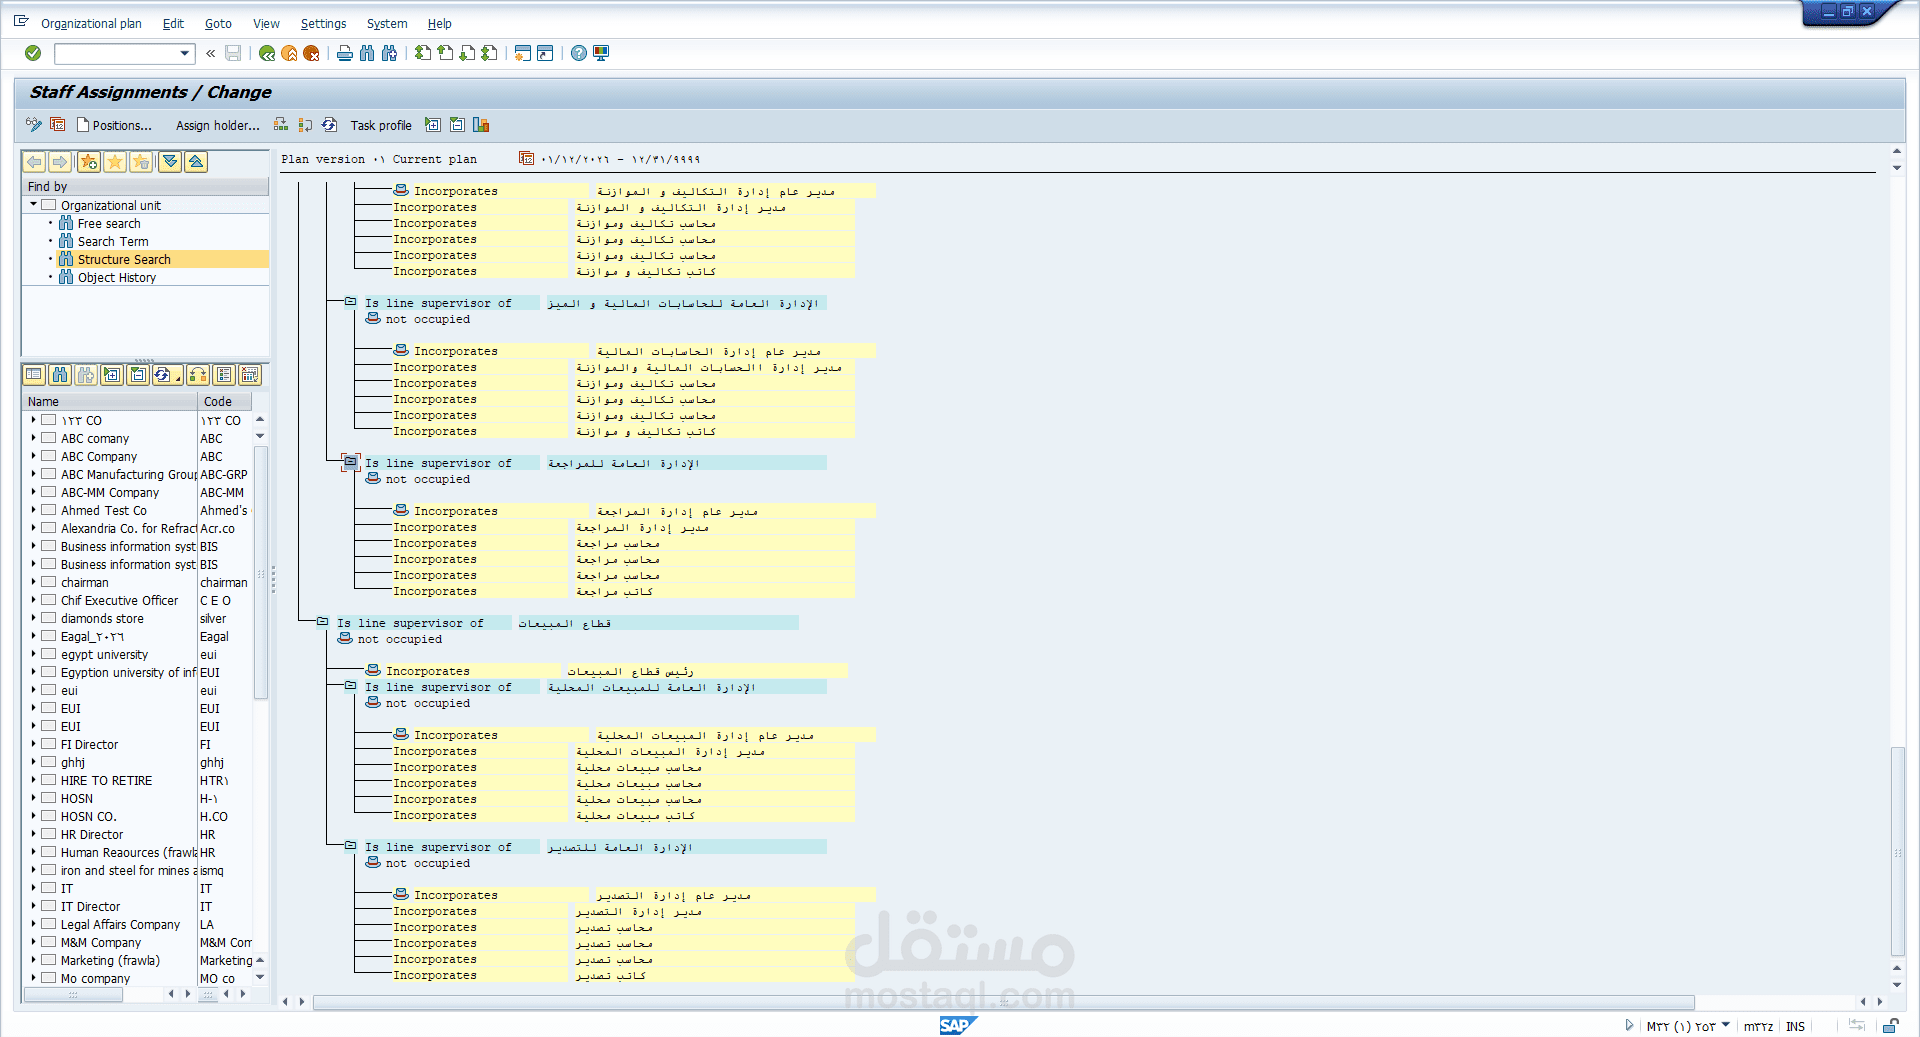Tick the checkbox for diamonds store row
Viewport: 1920px width, 1037px height.
48,618
